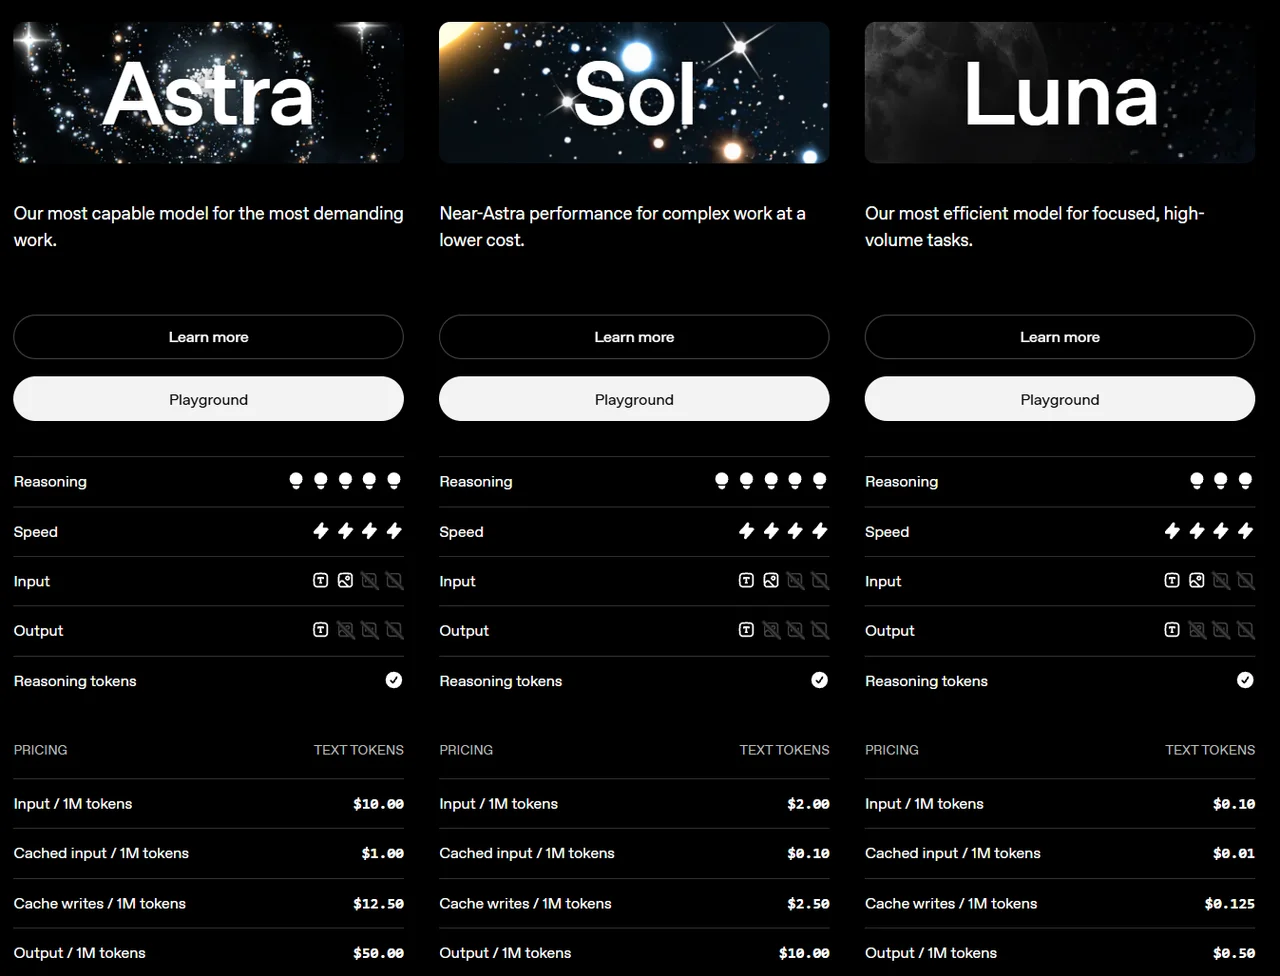The width and height of the screenshot is (1280, 976).
Task: Click Astra's Reasoning tokens checkmark icon
Action: point(394,680)
